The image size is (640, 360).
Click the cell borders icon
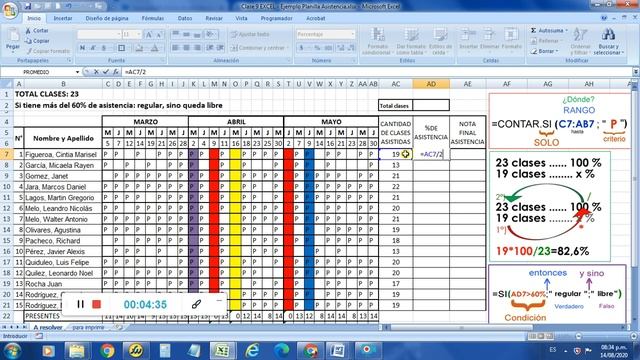pyautogui.click(x=122, y=48)
